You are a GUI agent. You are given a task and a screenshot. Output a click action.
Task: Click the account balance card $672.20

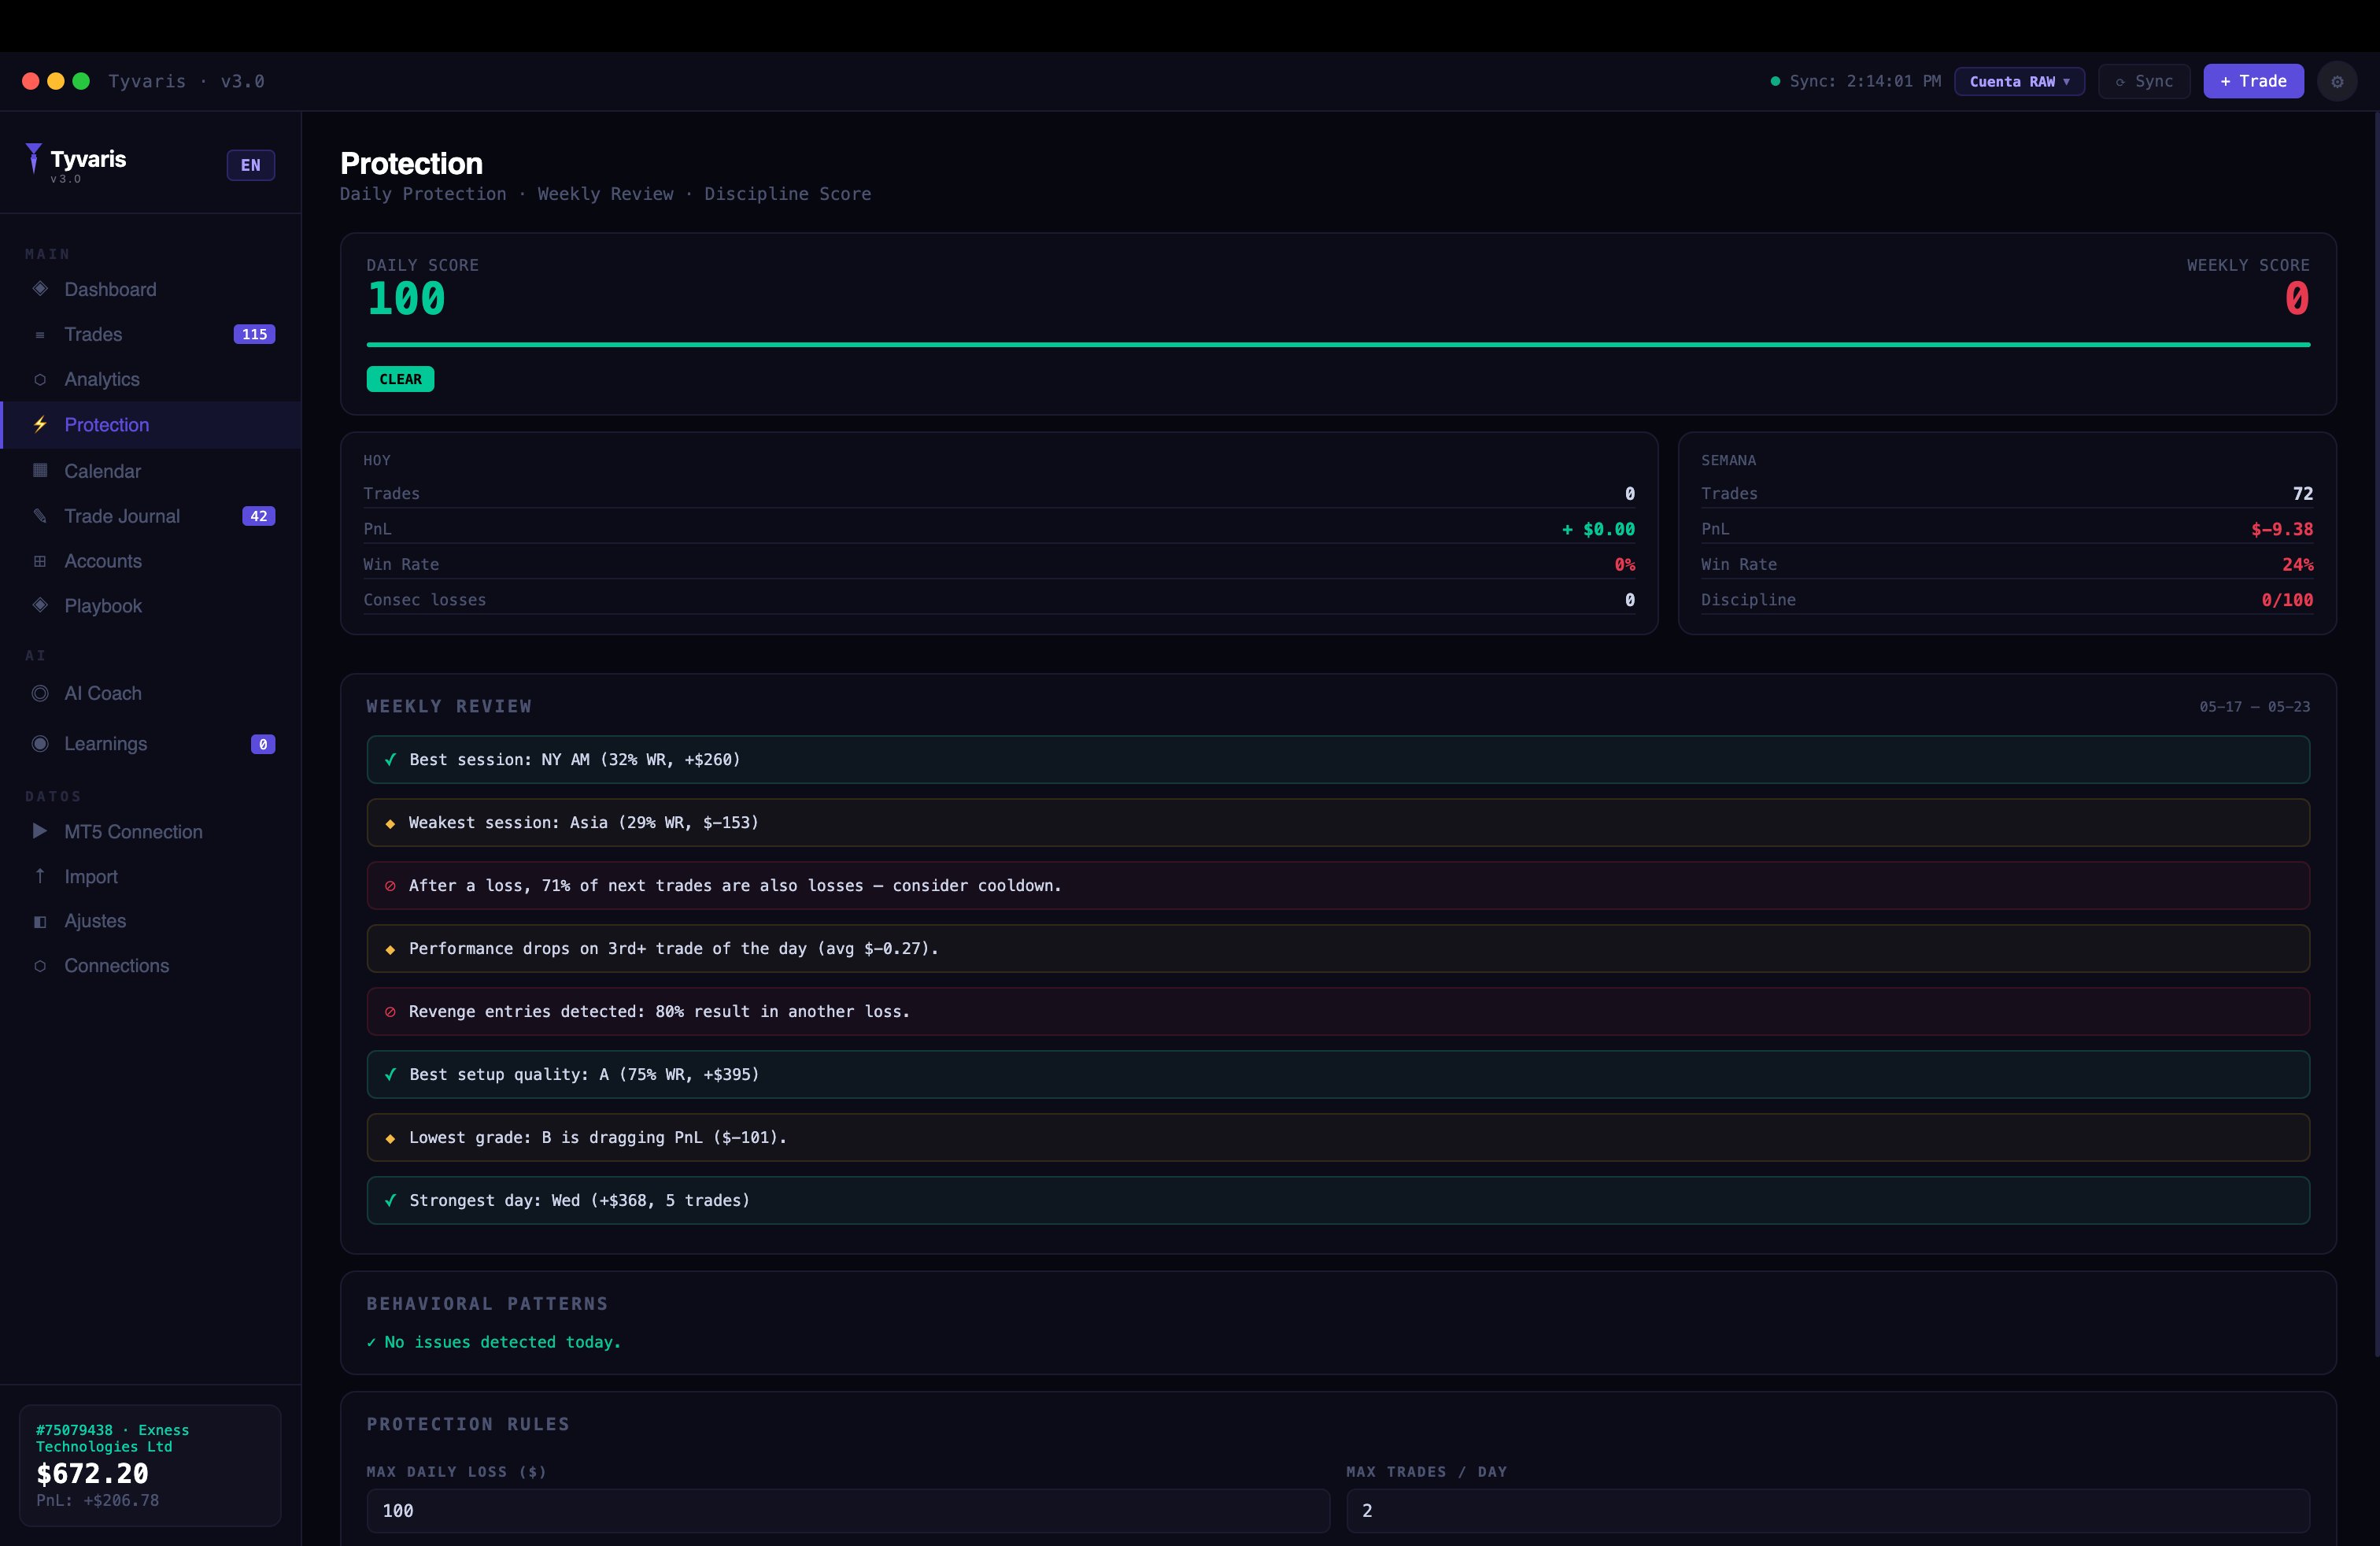pos(150,1465)
